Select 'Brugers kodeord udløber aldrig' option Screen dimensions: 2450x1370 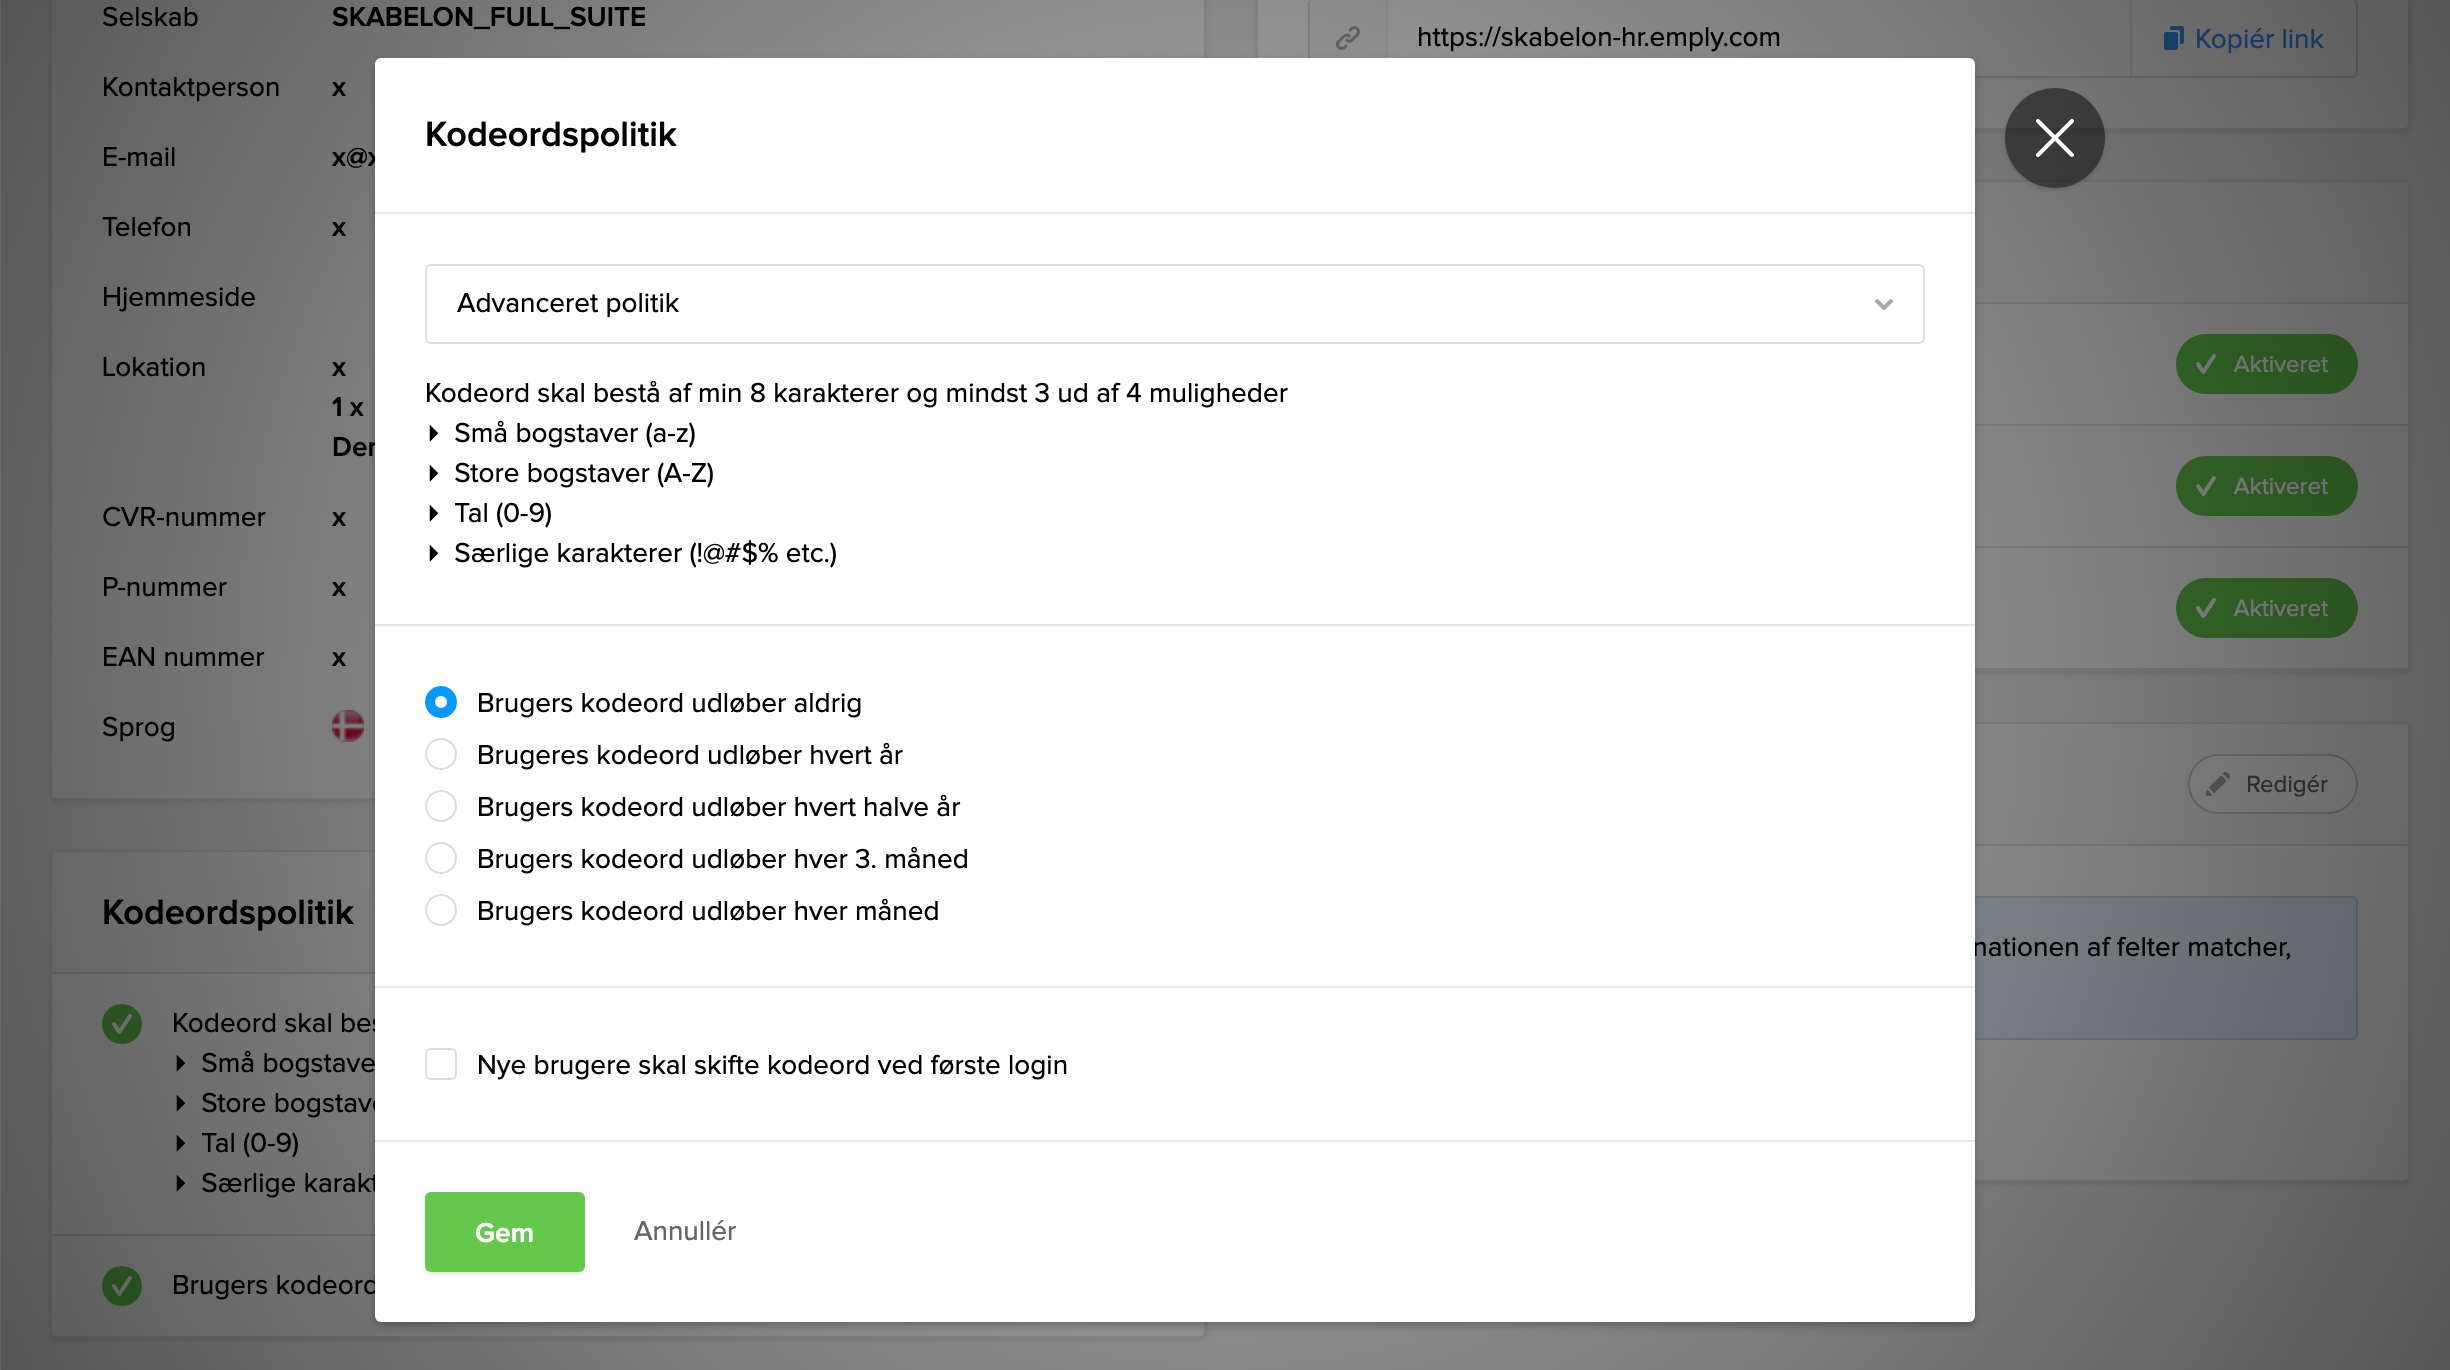tap(441, 702)
